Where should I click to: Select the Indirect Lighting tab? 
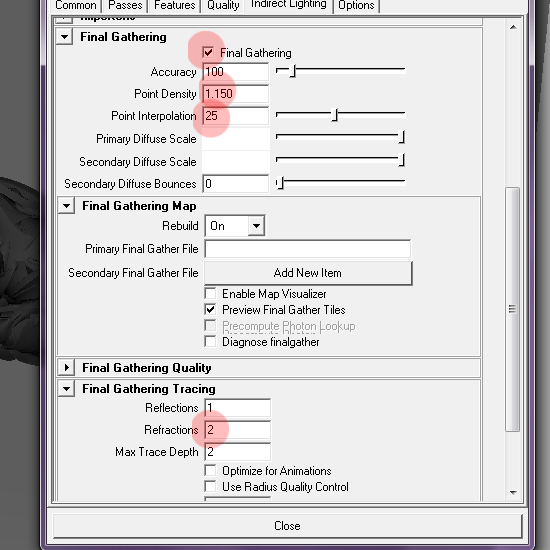point(288,5)
